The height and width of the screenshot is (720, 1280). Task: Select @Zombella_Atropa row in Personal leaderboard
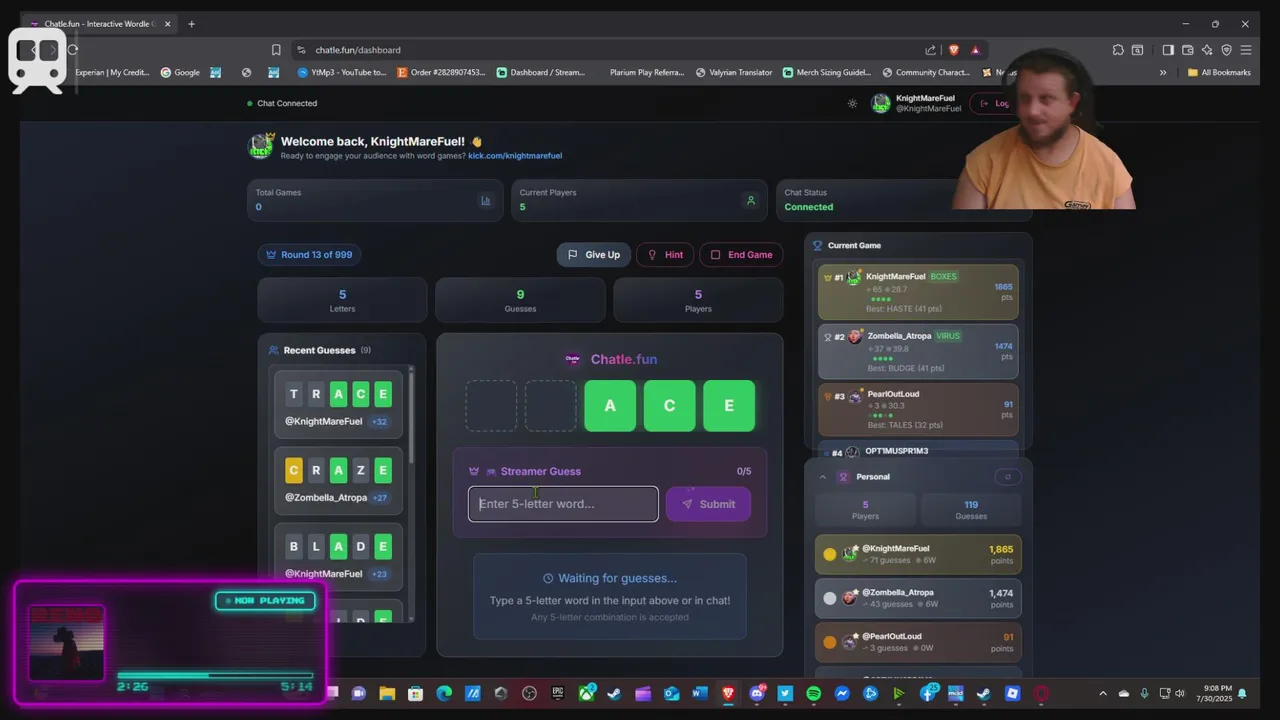(x=918, y=598)
